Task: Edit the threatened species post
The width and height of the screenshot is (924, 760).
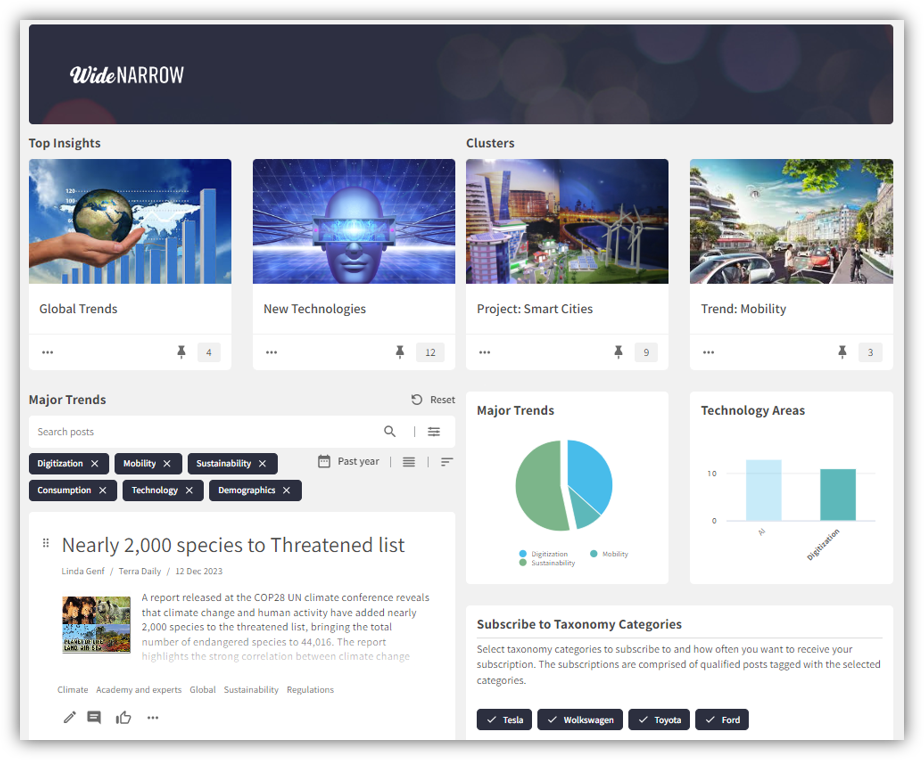Action: pyautogui.click(x=69, y=717)
